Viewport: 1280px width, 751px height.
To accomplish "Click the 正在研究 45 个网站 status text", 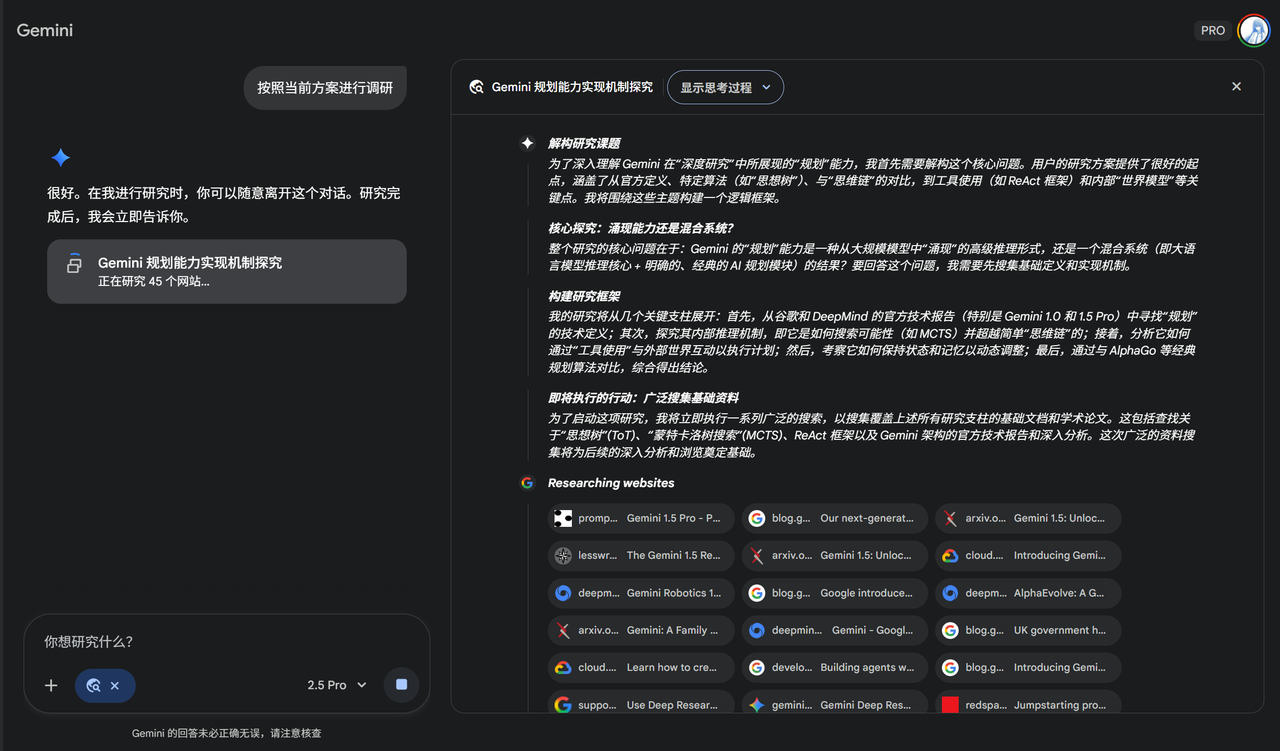I will pyautogui.click(x=154, y=282).
